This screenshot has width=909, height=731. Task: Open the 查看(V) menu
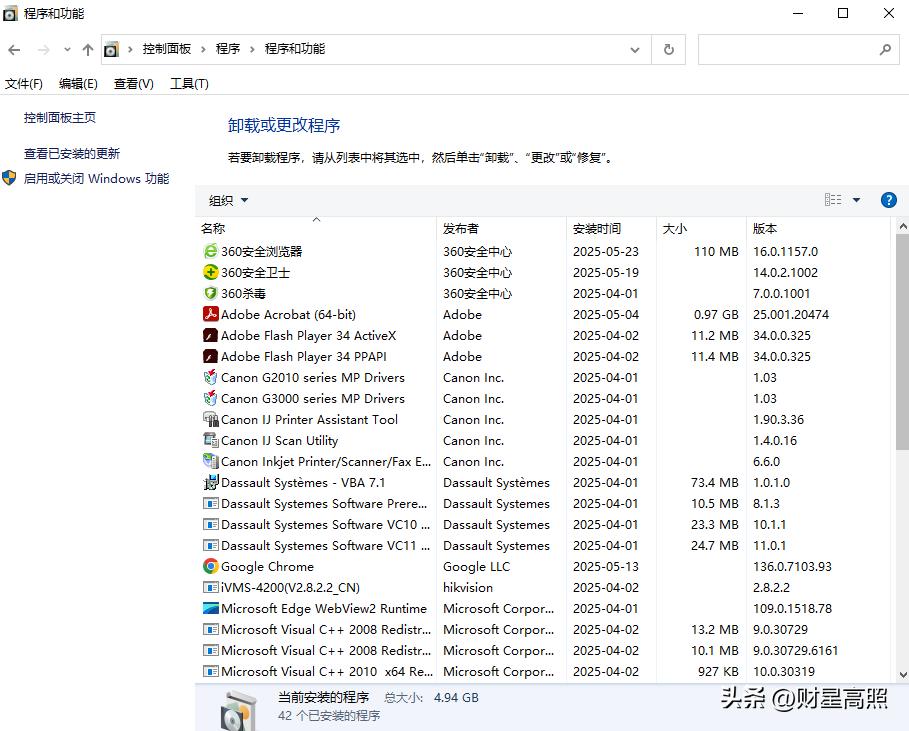pyautogui.click(x=134, y=84)
